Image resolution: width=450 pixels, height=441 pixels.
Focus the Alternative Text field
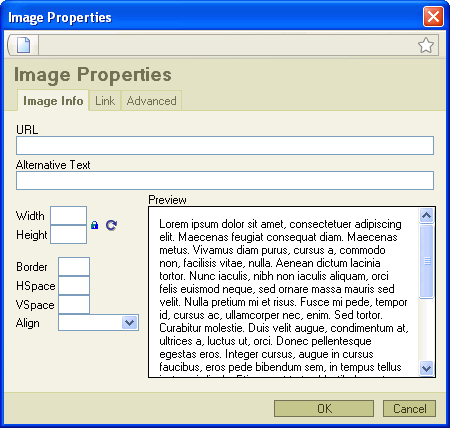tap(225, 180)
